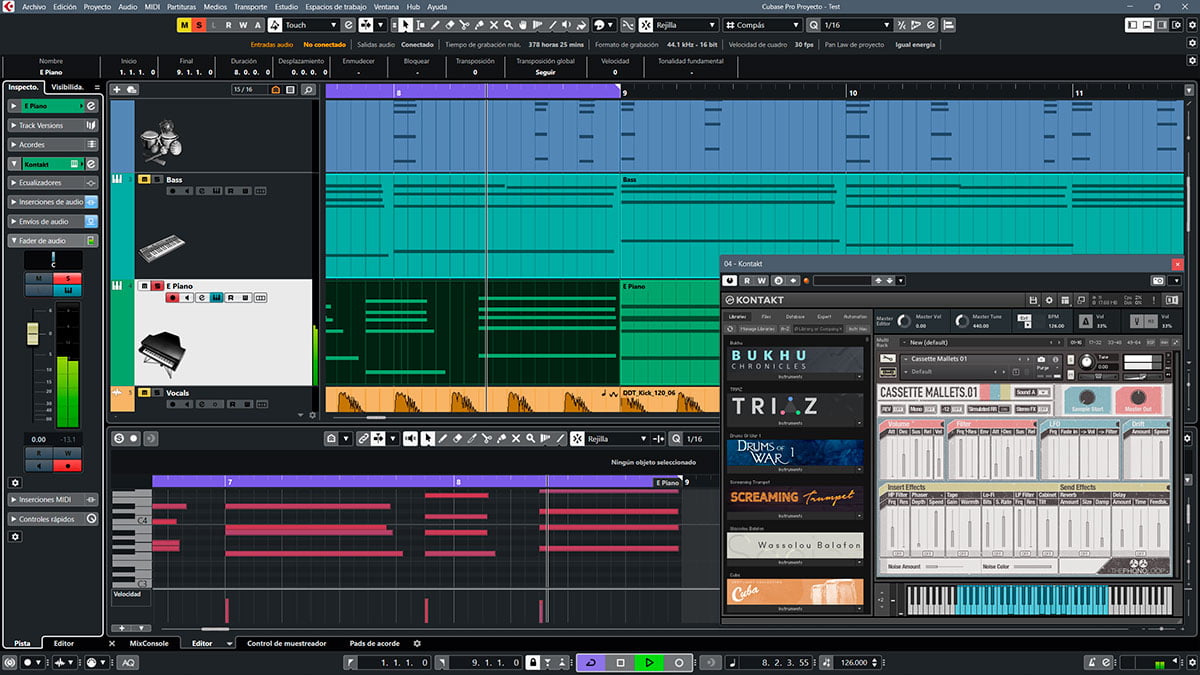Image resolution: width=1200 pixels, height=675 pixels.
Task: Click Kontakt Files browser tab
Action: (765, 316)
